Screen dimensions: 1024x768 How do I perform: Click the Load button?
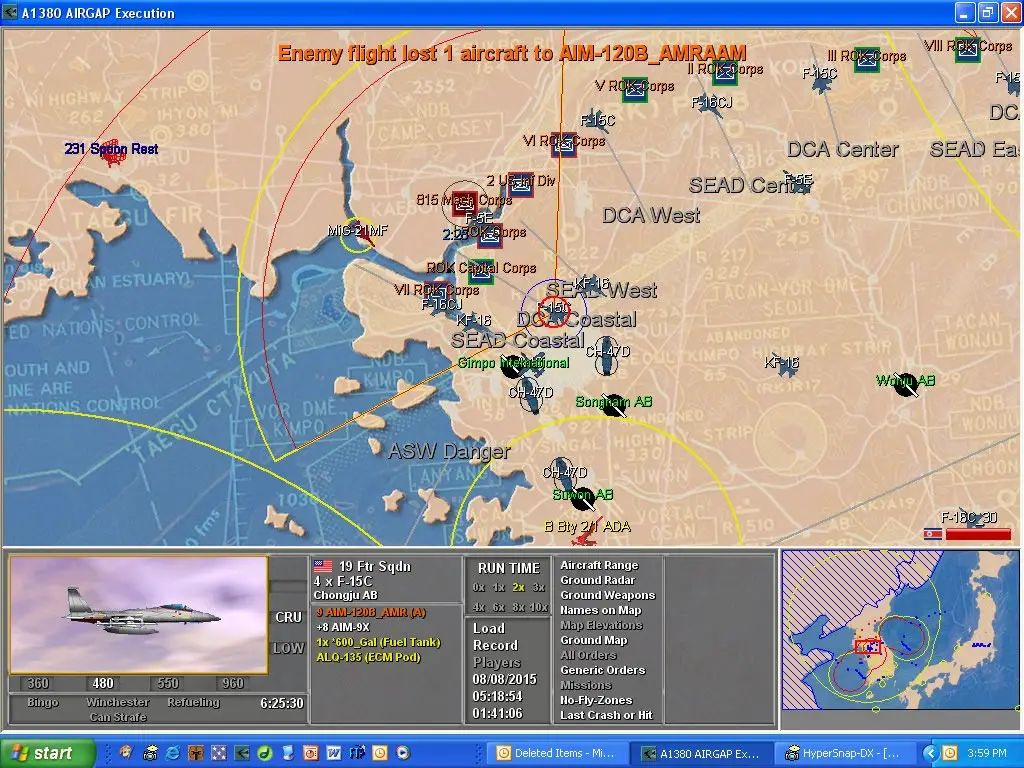pyautogui.click(x=489, y=628)
